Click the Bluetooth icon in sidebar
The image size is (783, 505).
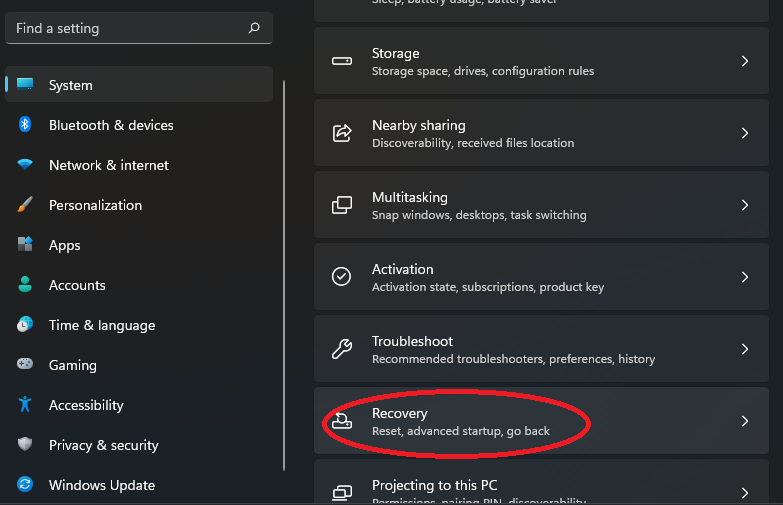[24, 124]
